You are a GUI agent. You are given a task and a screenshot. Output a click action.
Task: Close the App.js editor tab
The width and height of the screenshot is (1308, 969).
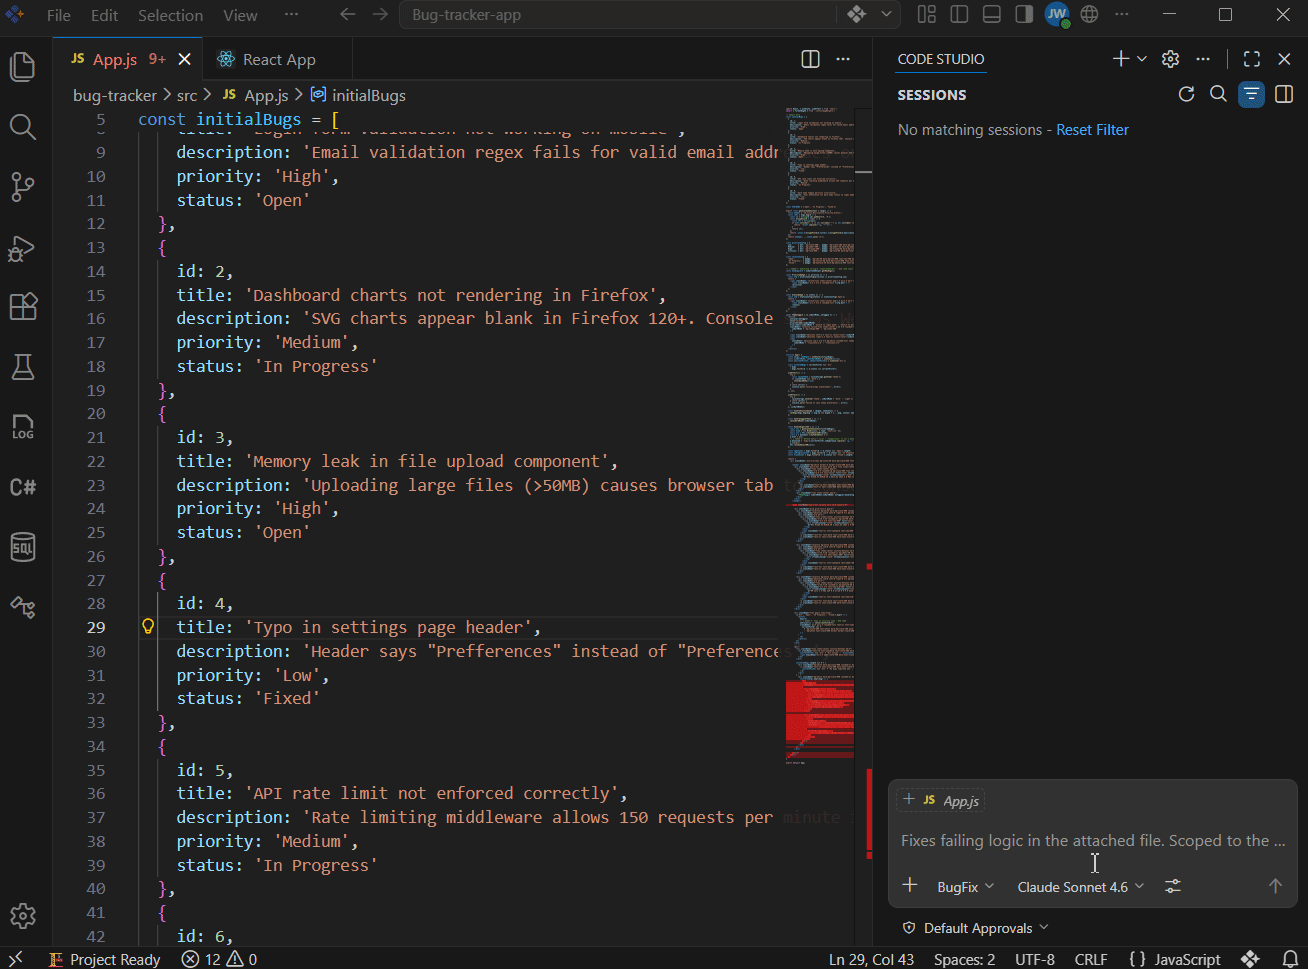pyautogui.click(x=184, y=59)
